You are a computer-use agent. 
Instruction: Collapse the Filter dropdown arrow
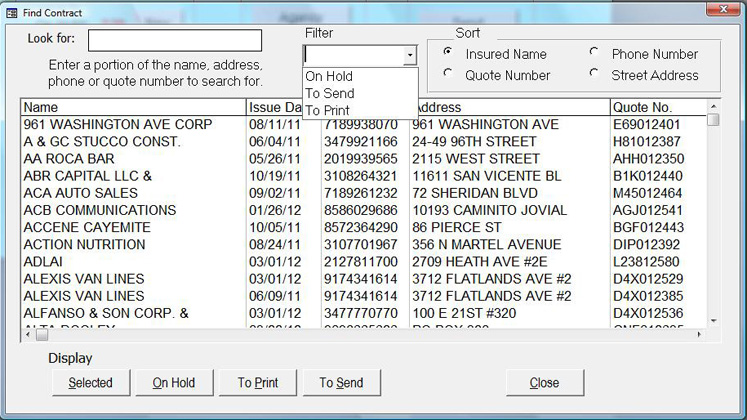(410, 56)
